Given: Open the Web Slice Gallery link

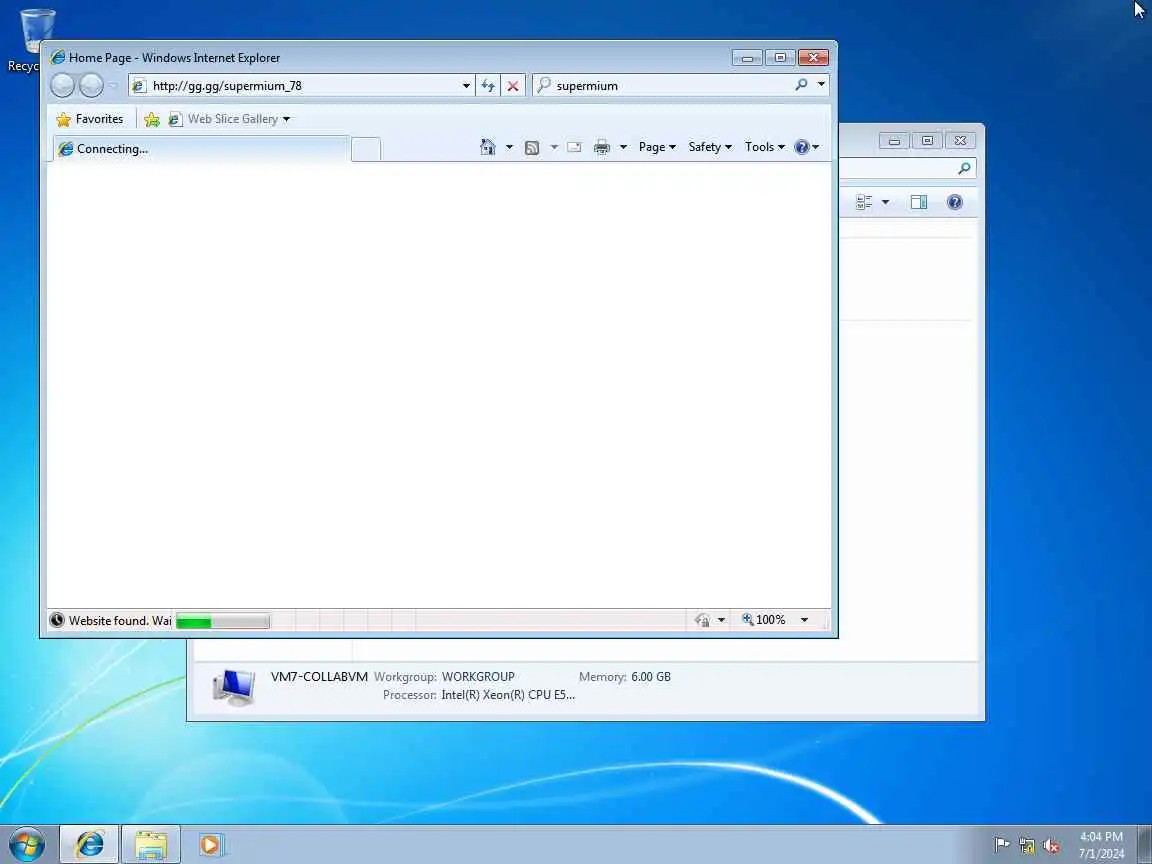Looking at the screenshot, I should tap(224, 119).
